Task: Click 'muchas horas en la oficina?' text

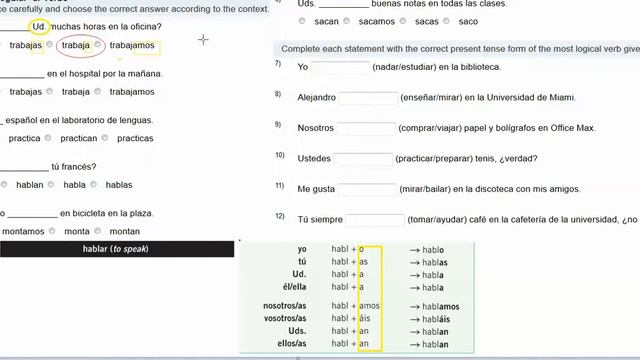Action: (x=106, y=27)
